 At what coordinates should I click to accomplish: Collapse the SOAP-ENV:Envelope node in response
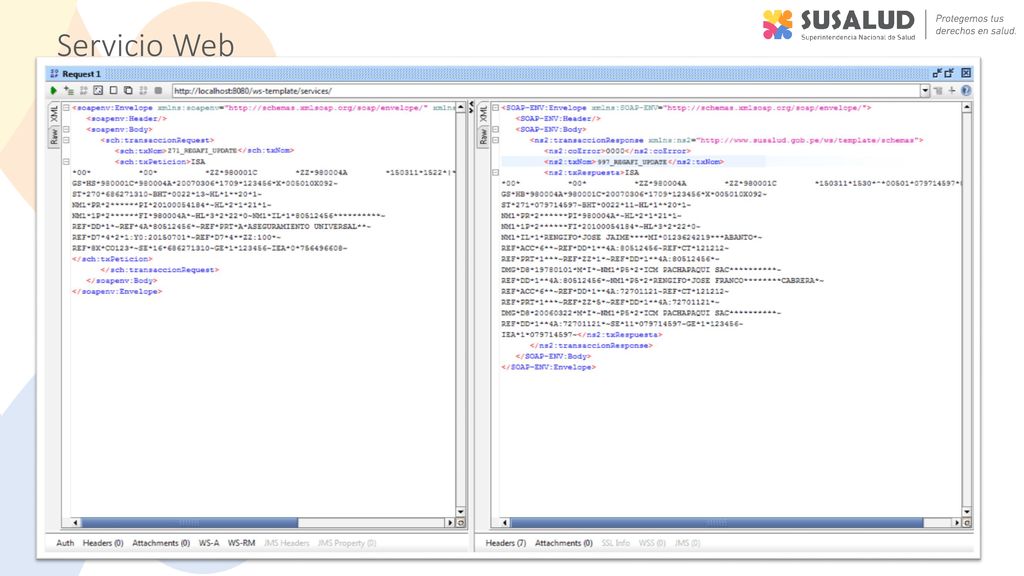tap(496, 108)
